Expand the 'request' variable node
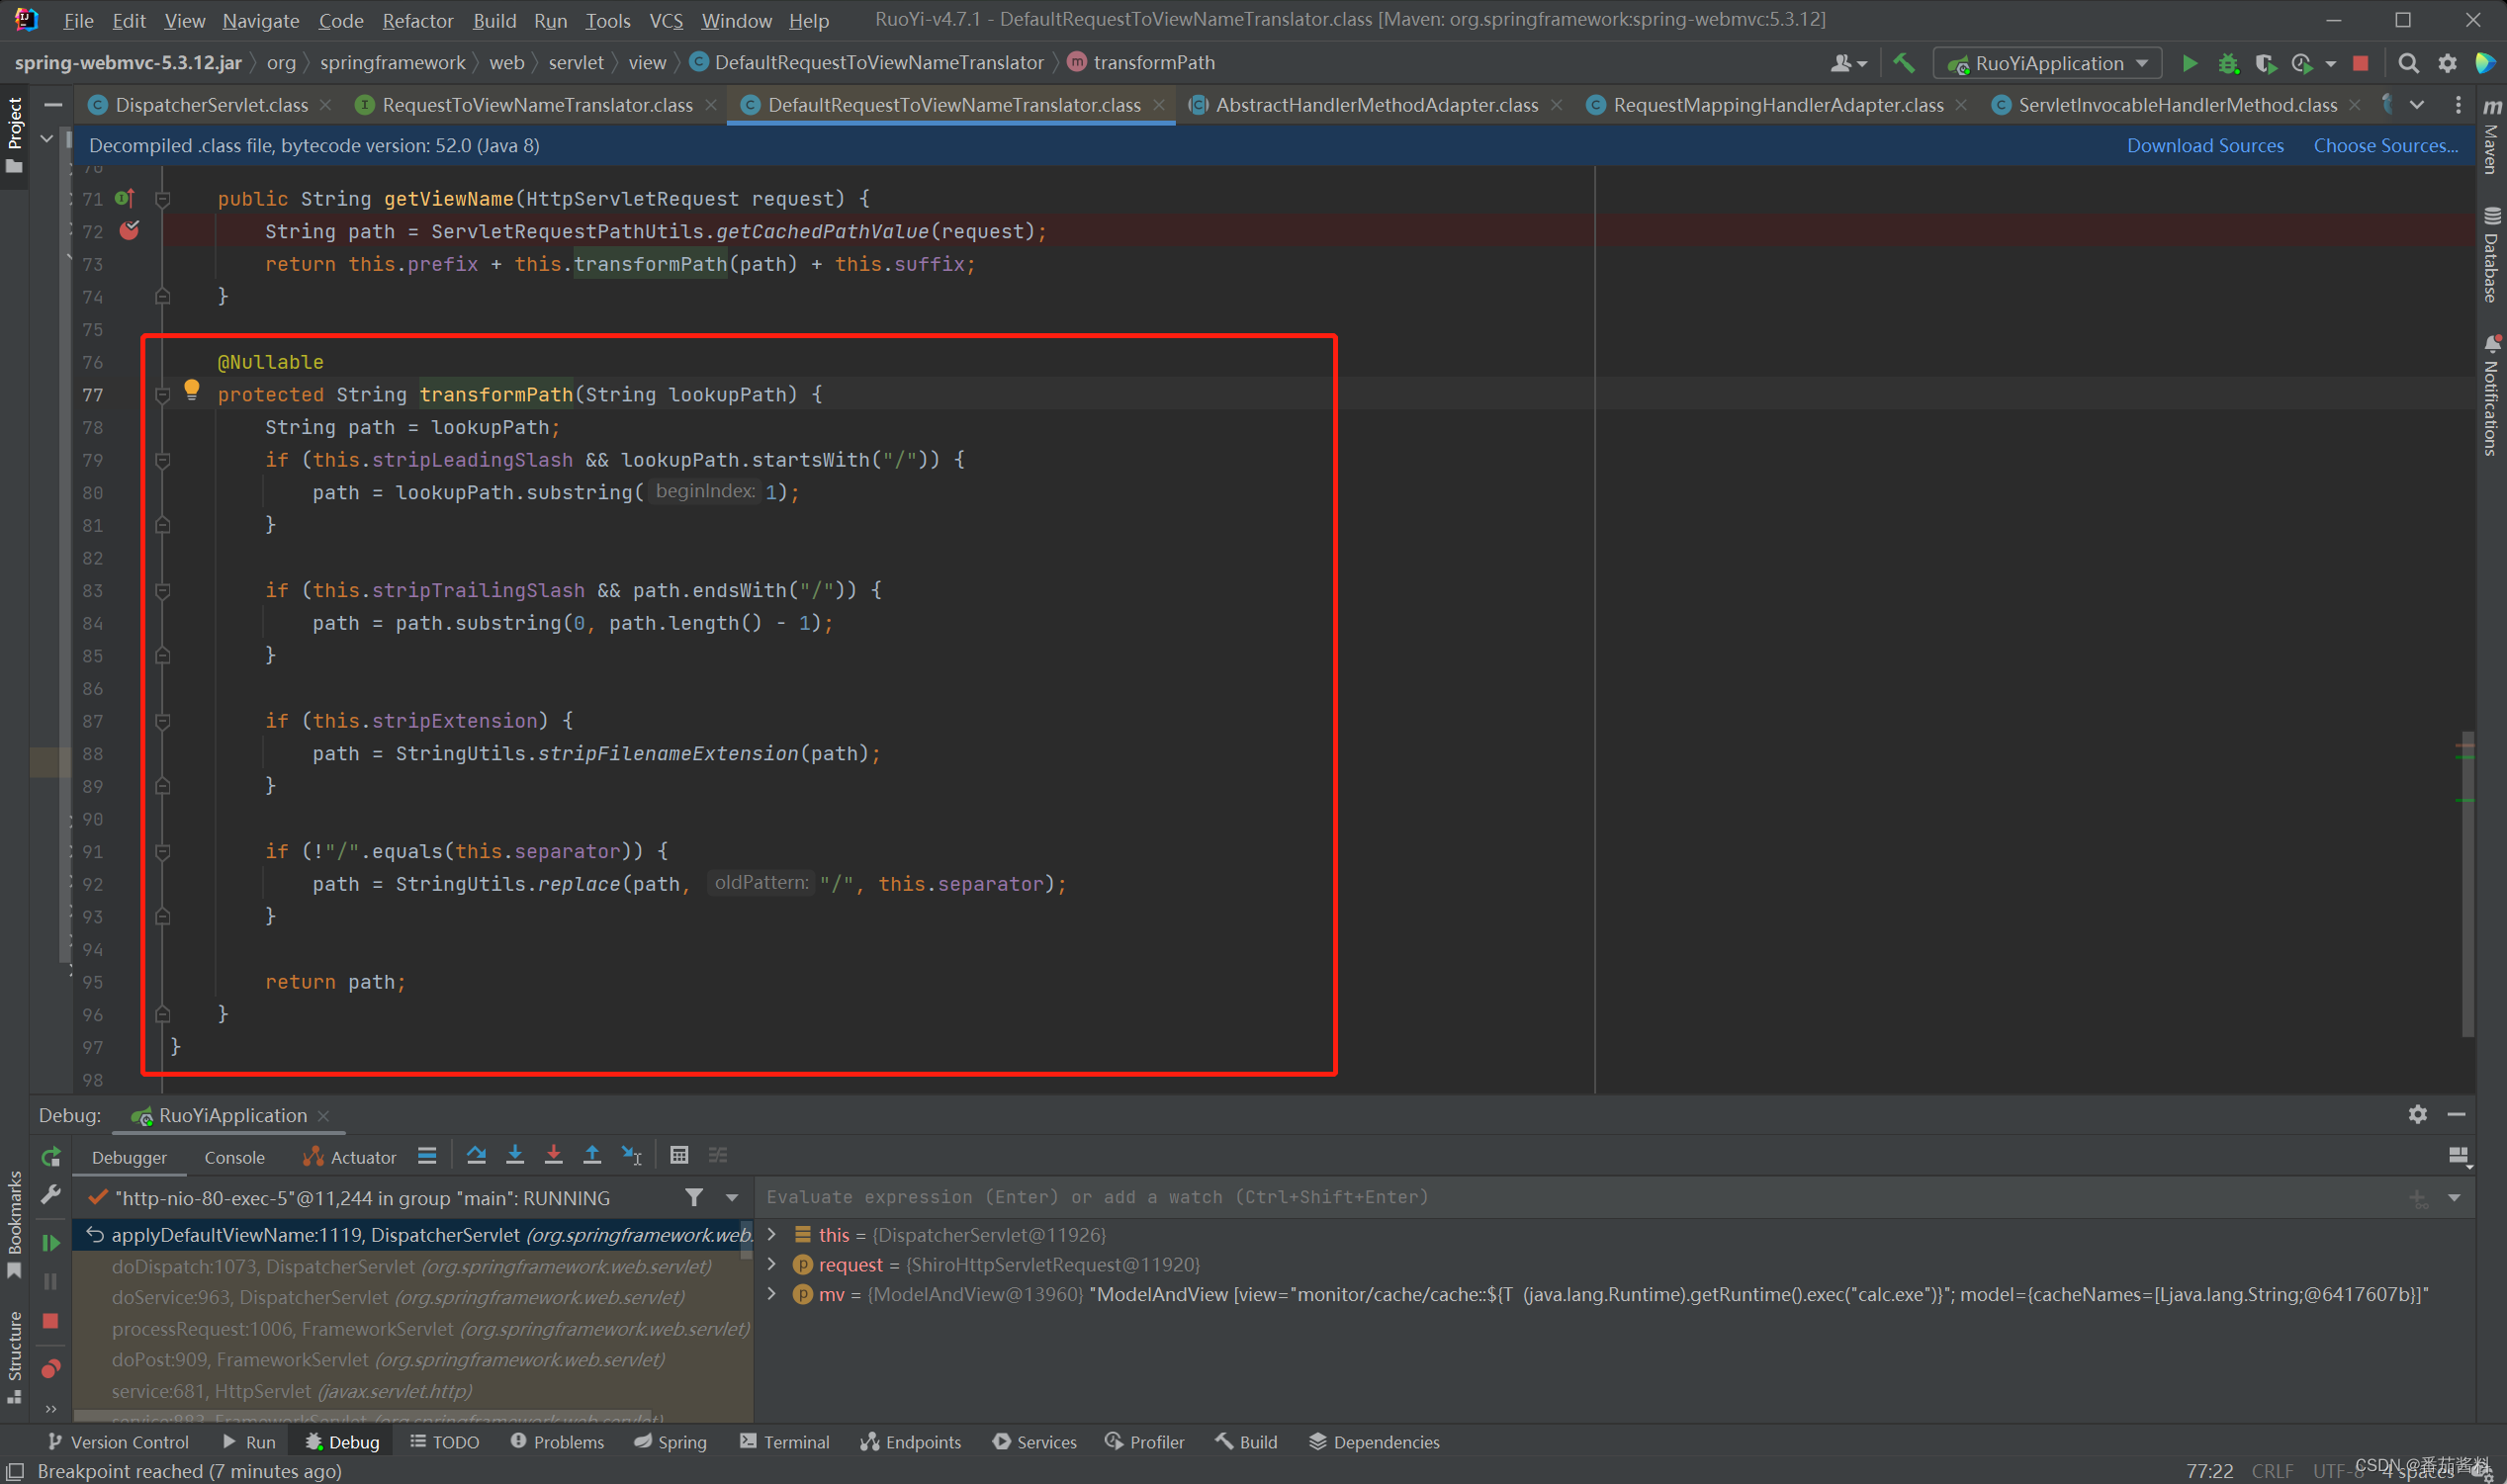 [x=772, y=1264]
